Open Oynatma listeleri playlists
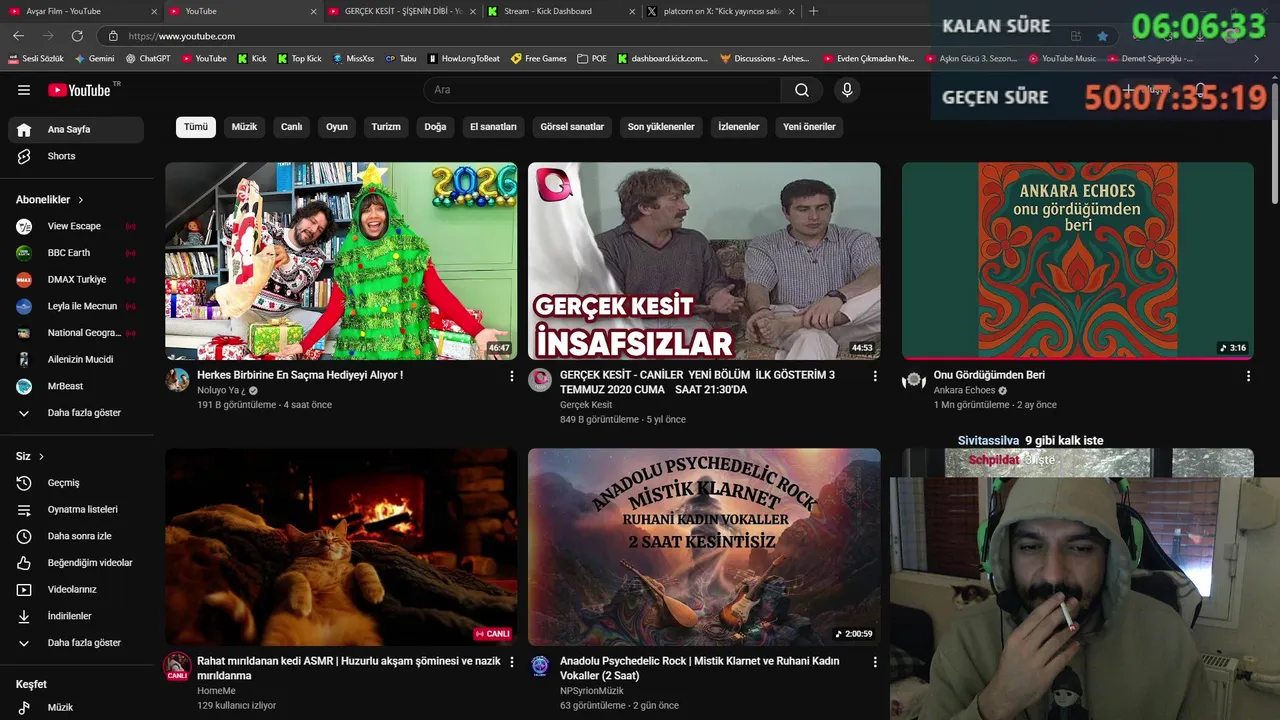The height and width of the screenshot is (720, 1280). (76, 509)
